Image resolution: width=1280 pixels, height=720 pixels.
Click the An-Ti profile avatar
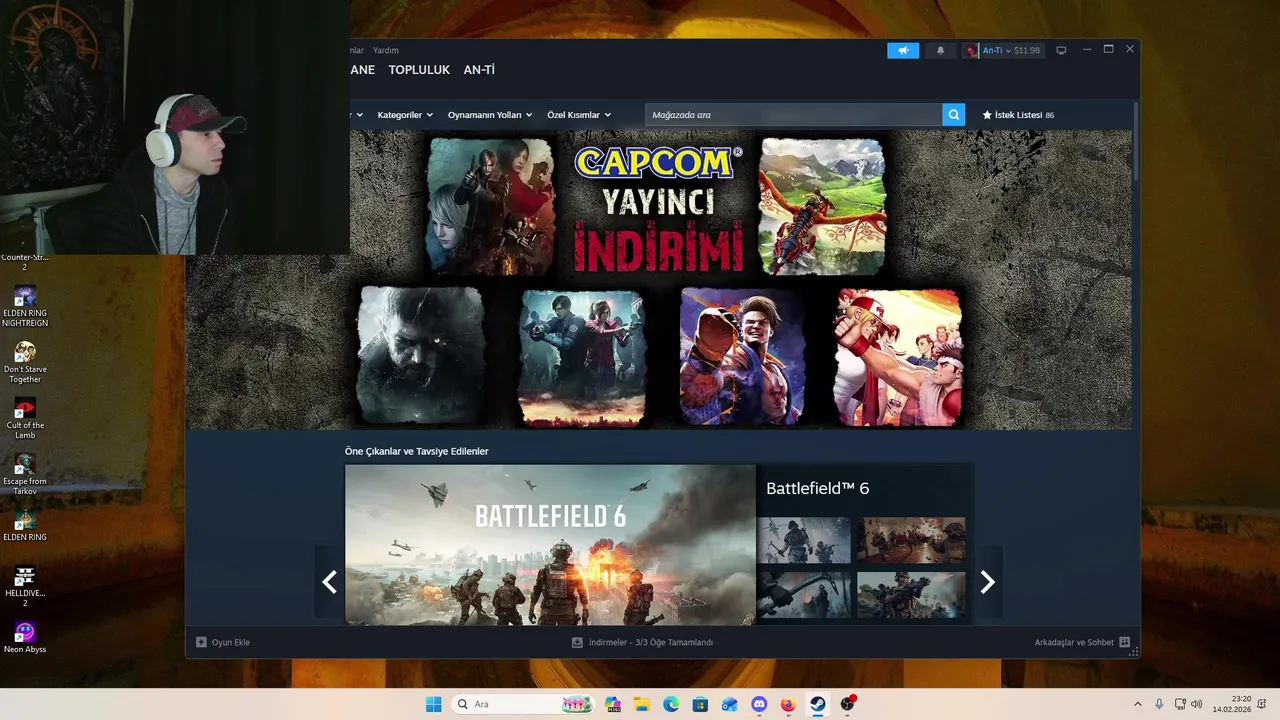971,50
